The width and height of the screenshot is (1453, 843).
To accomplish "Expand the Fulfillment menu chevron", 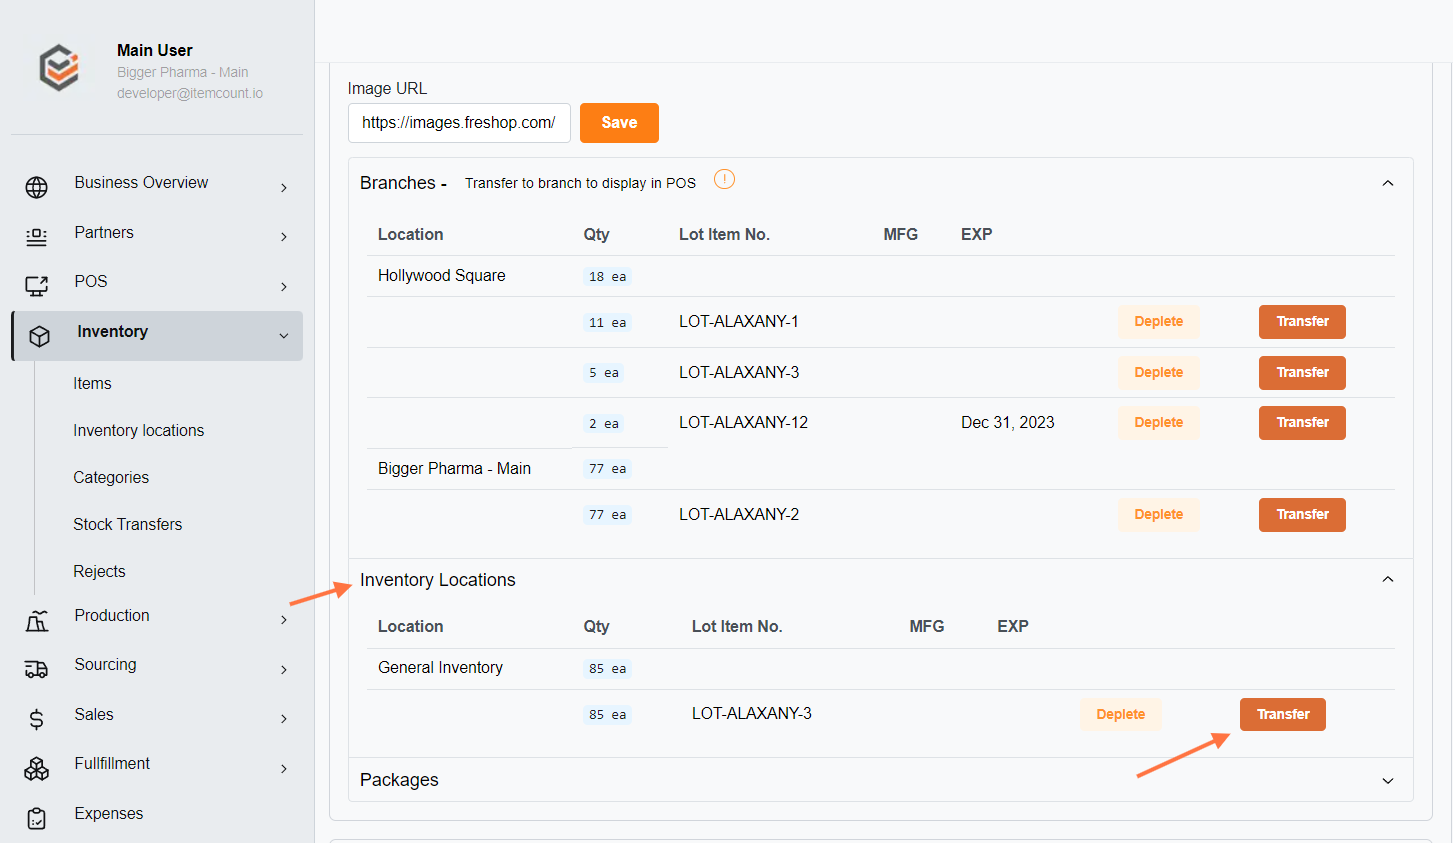I will click(x=284, y=769).
